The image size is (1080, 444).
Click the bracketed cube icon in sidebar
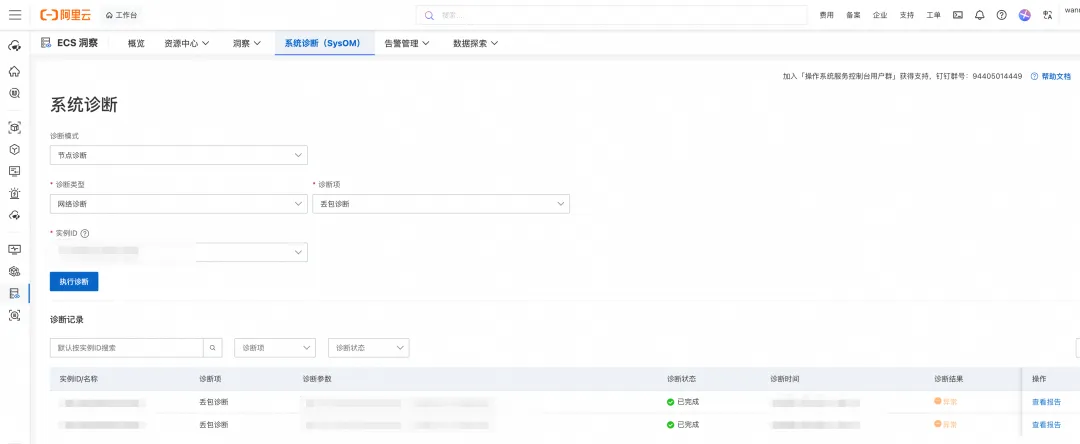[14, 127]
